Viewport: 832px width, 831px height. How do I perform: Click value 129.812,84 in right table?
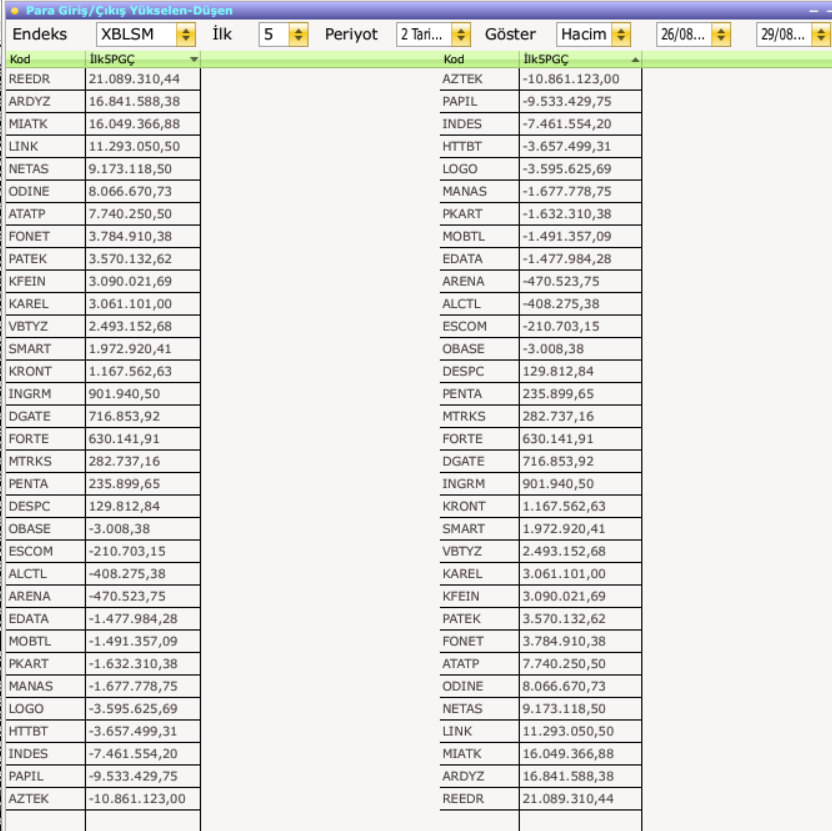tap(558, 371)
